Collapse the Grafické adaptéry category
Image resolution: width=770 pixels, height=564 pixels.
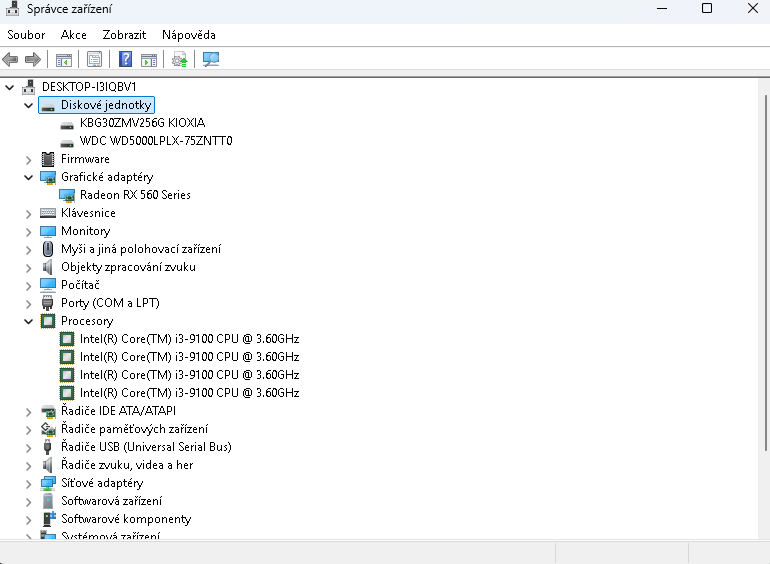click(x=28, y=177)
